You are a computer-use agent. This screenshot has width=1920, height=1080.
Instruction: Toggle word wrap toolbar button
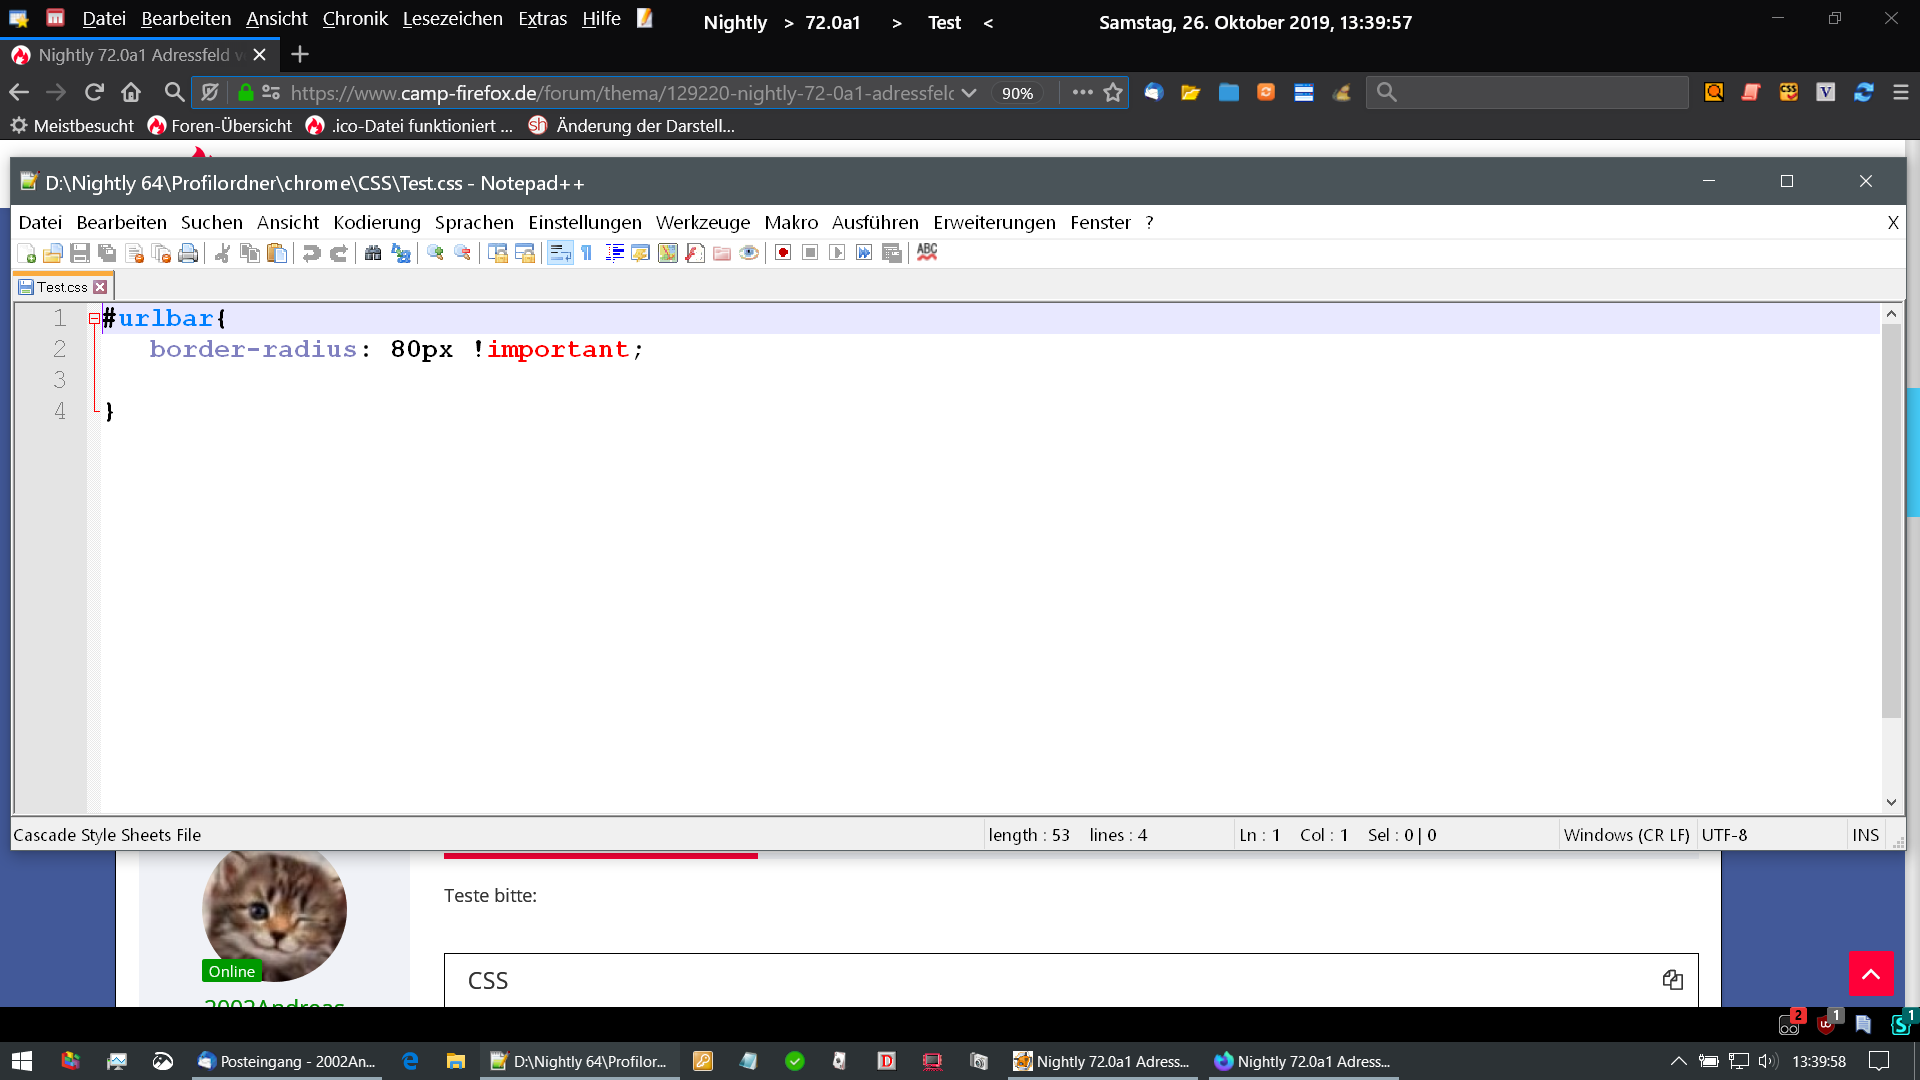[x=560, y=254]
